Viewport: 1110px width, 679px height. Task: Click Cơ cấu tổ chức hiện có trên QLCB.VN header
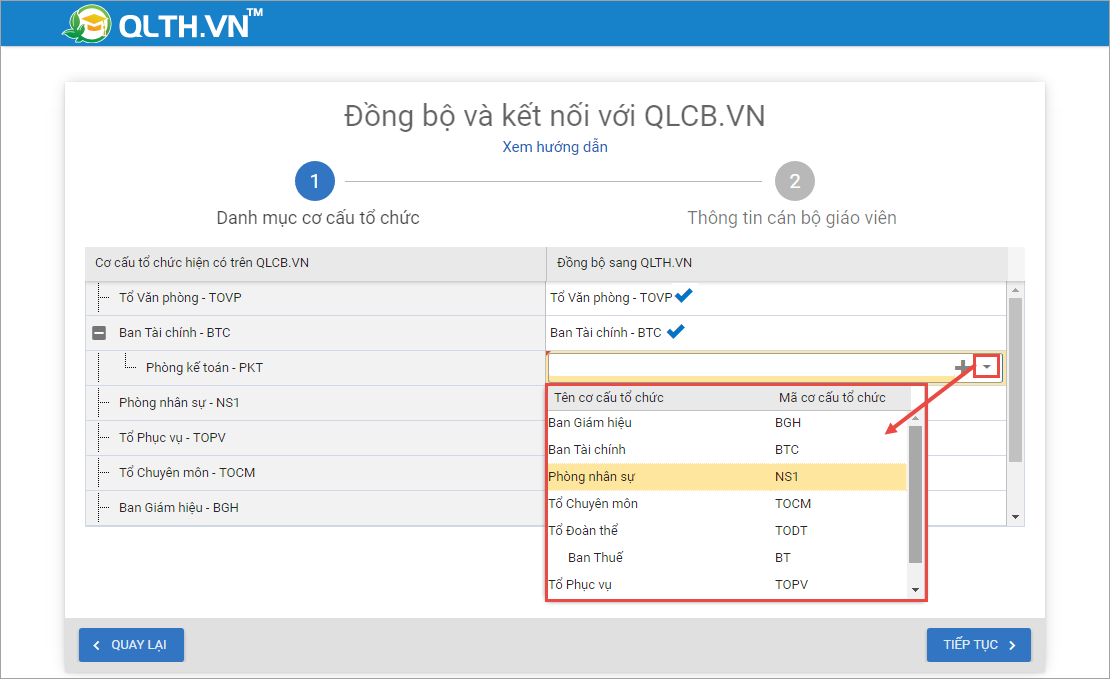pyautogui.click(x=315, y=263)
